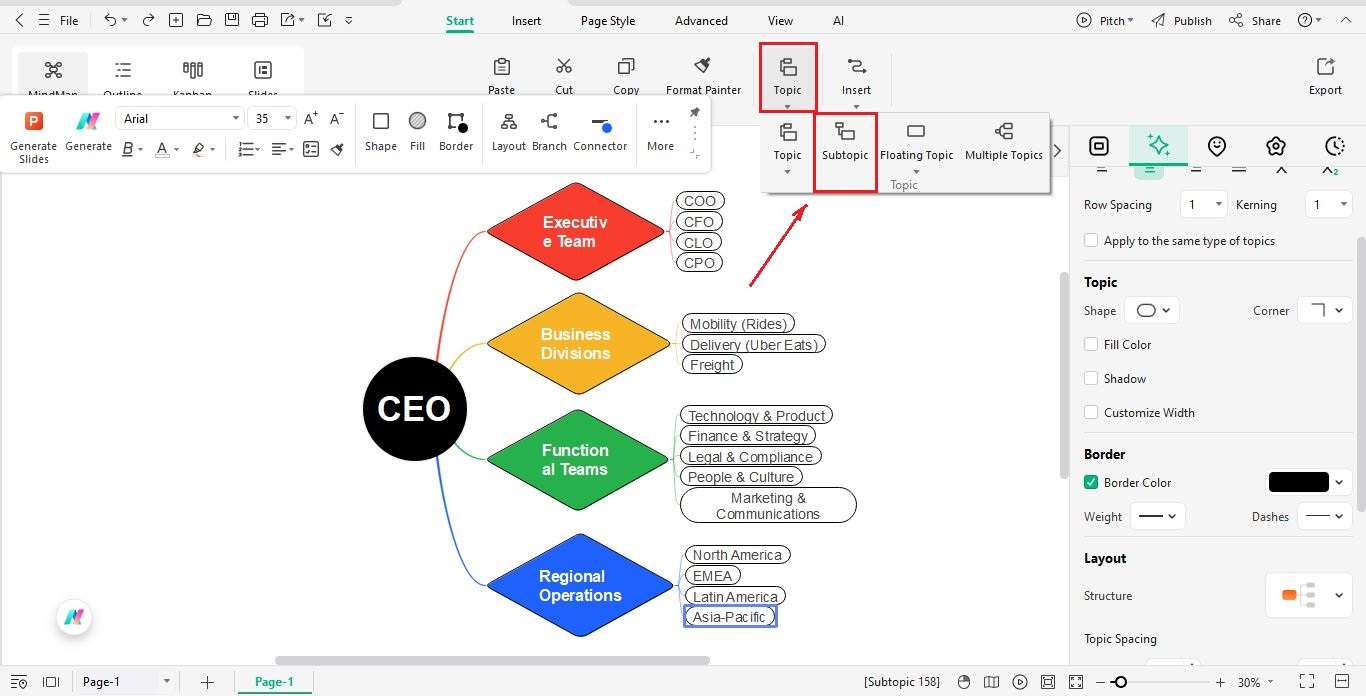Click the Print icon

(260, 20)
